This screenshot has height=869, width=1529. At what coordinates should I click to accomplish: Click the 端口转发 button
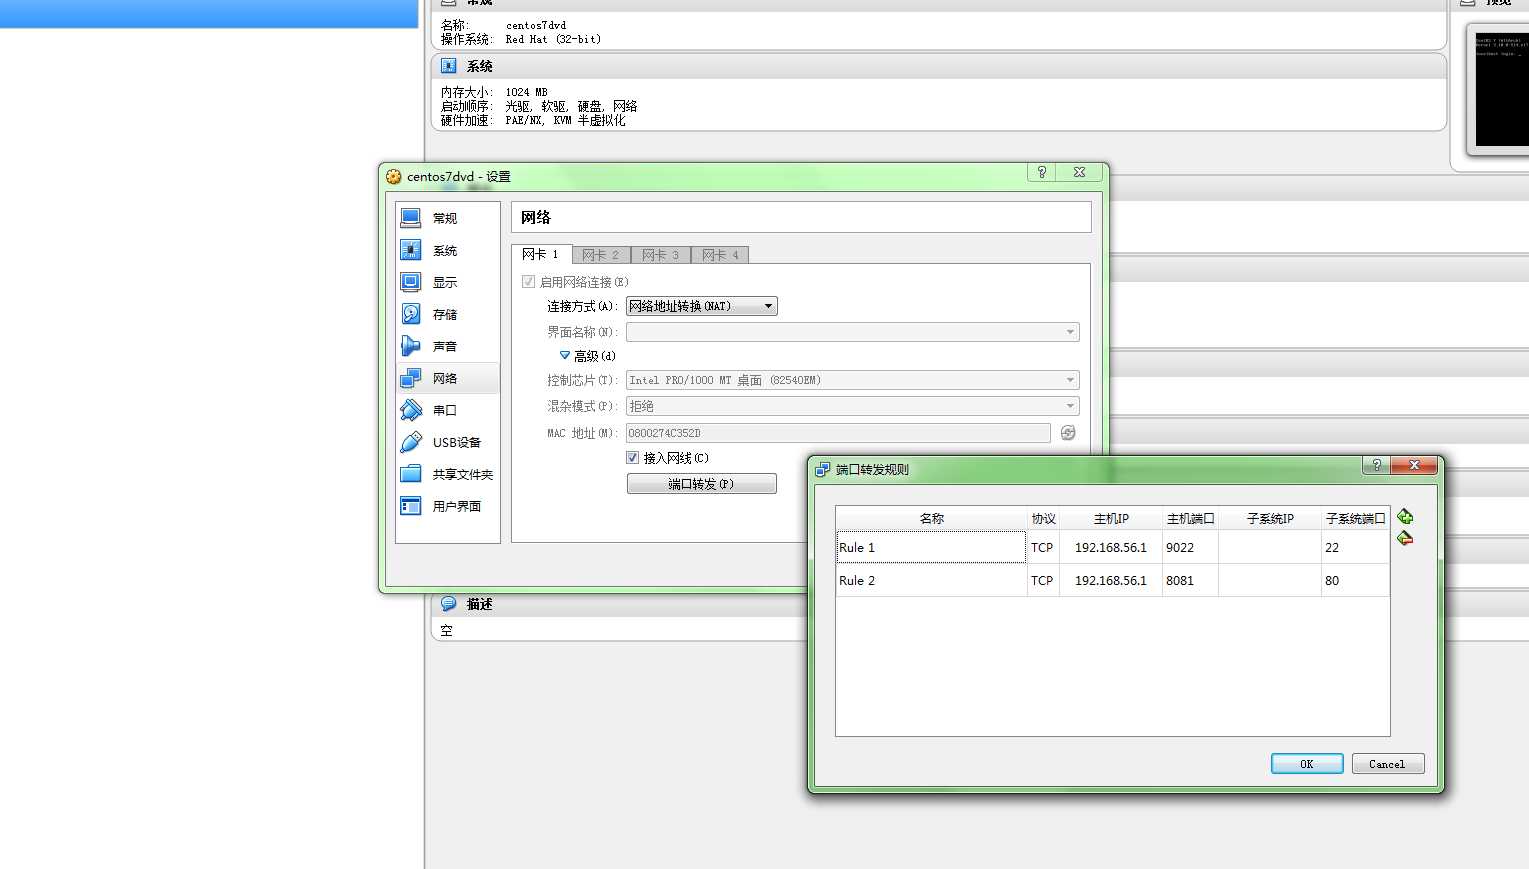tap(701, 484)
